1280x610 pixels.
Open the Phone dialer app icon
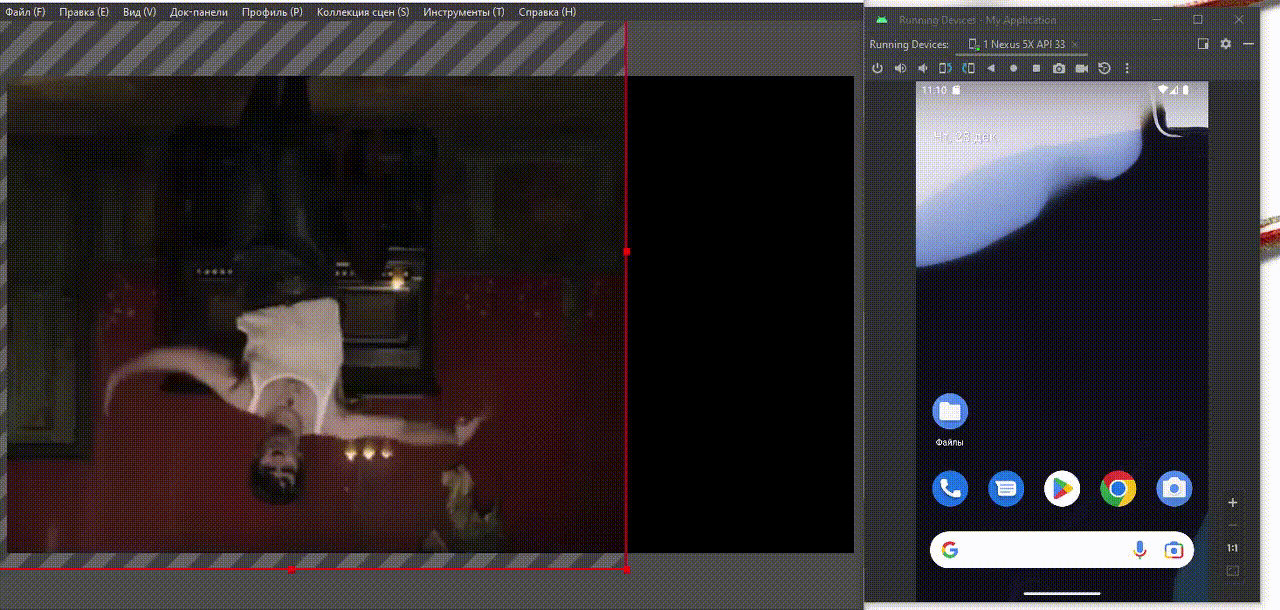pos(950,489)
